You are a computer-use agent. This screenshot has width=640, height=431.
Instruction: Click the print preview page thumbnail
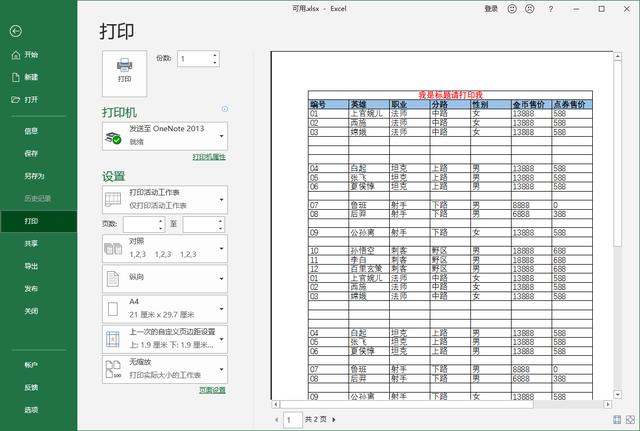pos(442,226)
